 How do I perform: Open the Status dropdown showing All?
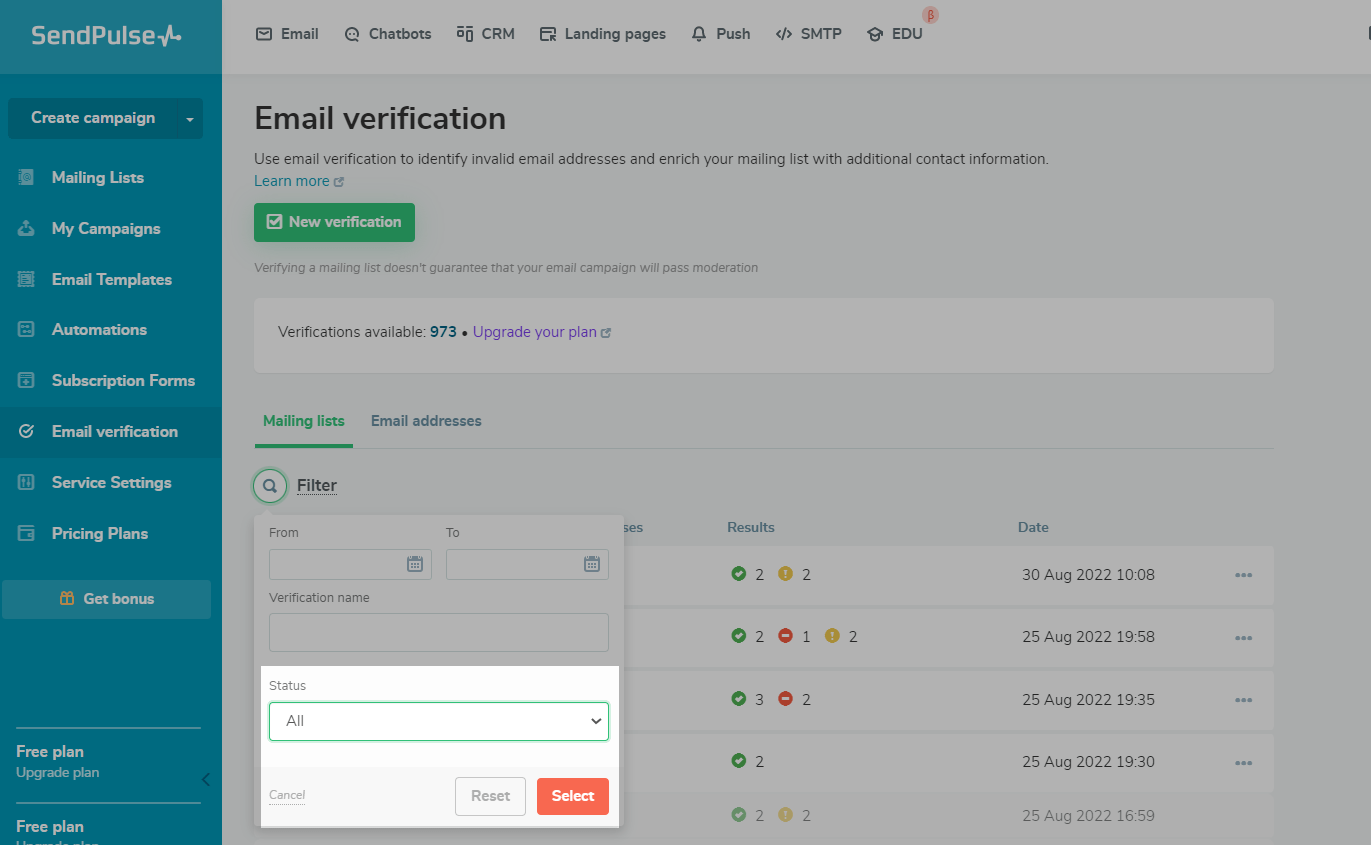(439, 721)
